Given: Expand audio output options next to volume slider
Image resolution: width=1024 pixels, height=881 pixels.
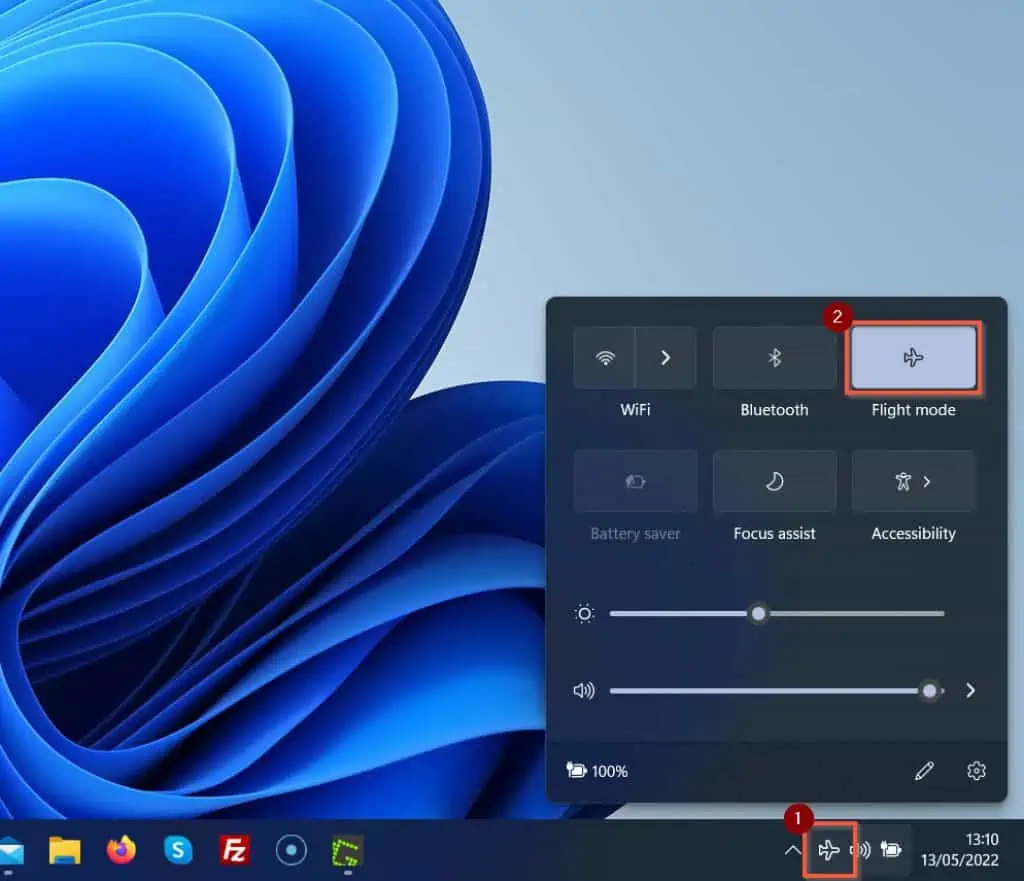Looking at the screenshot, I should pyautogui.click(x=969, y=690).
